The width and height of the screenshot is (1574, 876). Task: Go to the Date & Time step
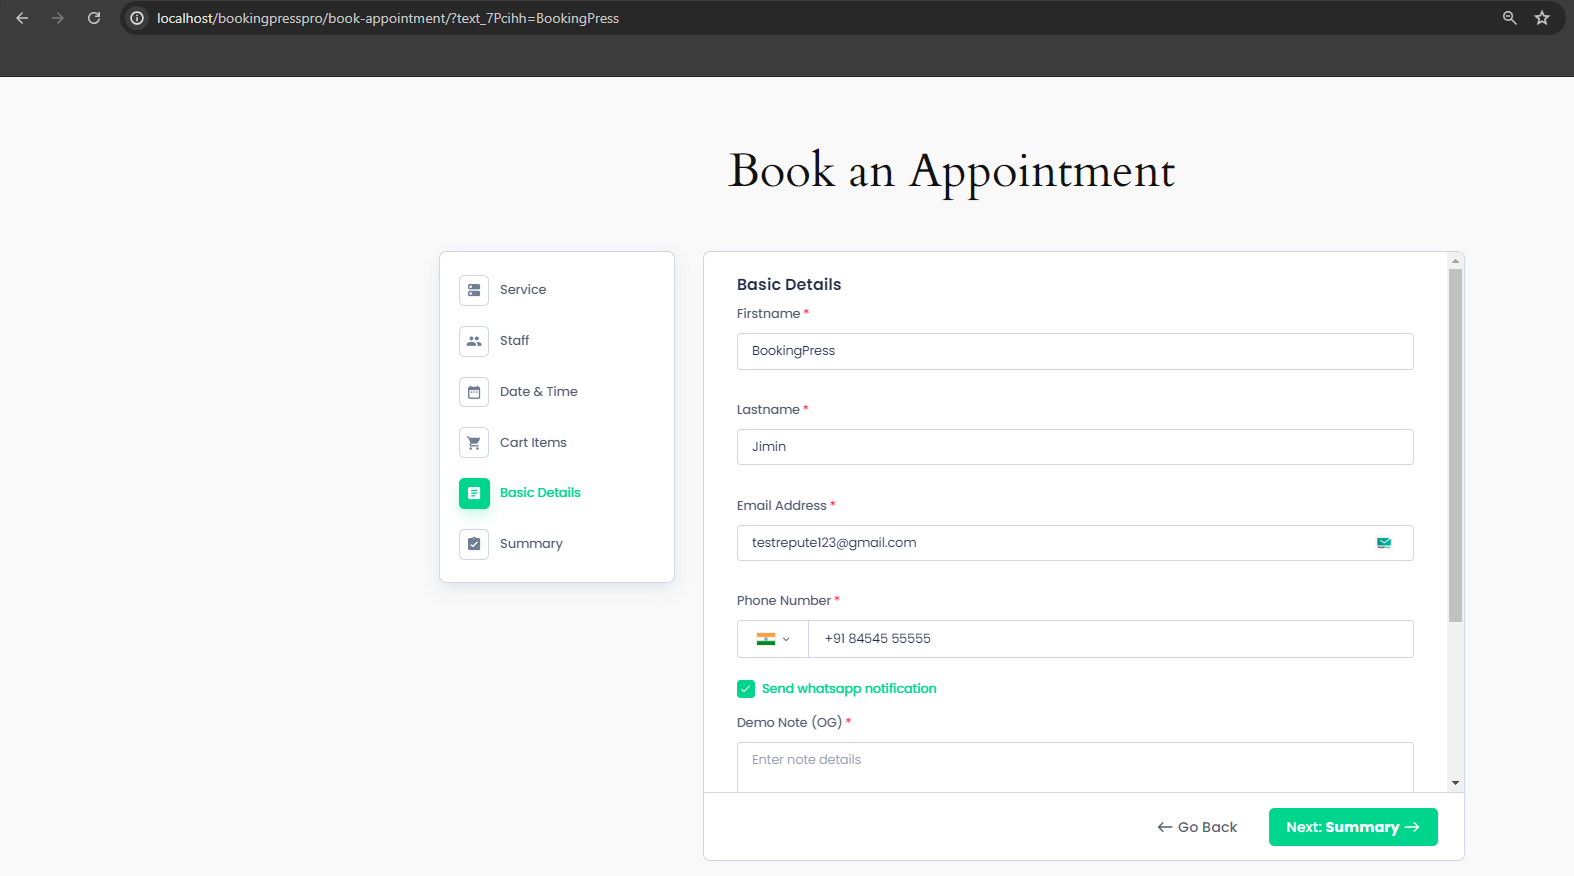click(538, 392)
